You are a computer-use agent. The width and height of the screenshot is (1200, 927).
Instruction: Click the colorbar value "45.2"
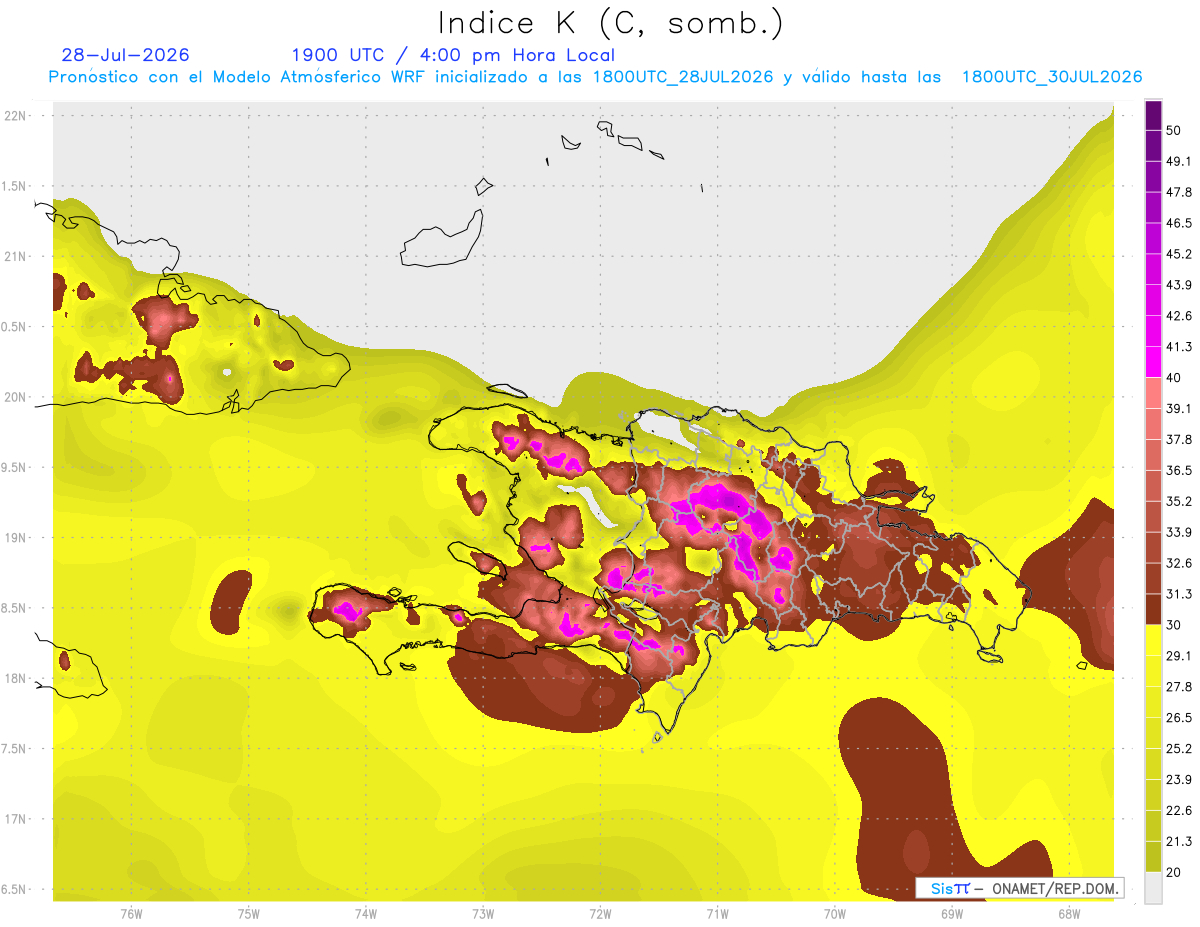[1179, 254]
